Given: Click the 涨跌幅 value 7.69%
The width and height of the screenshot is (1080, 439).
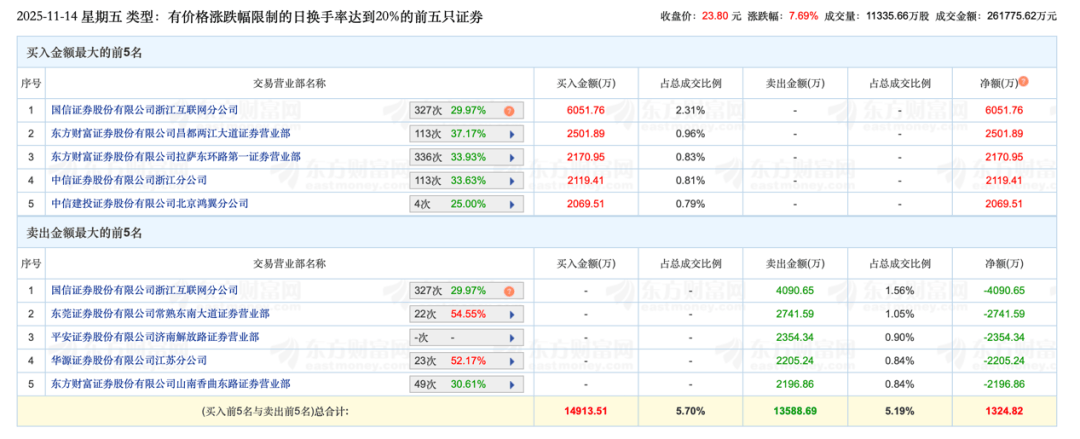Looking at the screenshot, I should pos(803,16).
